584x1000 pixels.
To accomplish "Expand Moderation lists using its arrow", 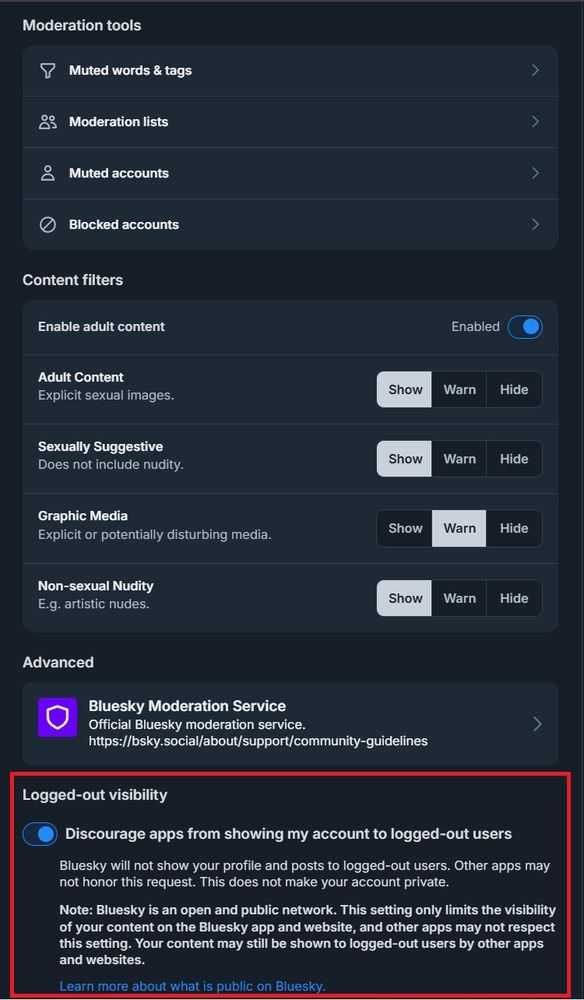I will pyautogui.click(x=536, y=122).
